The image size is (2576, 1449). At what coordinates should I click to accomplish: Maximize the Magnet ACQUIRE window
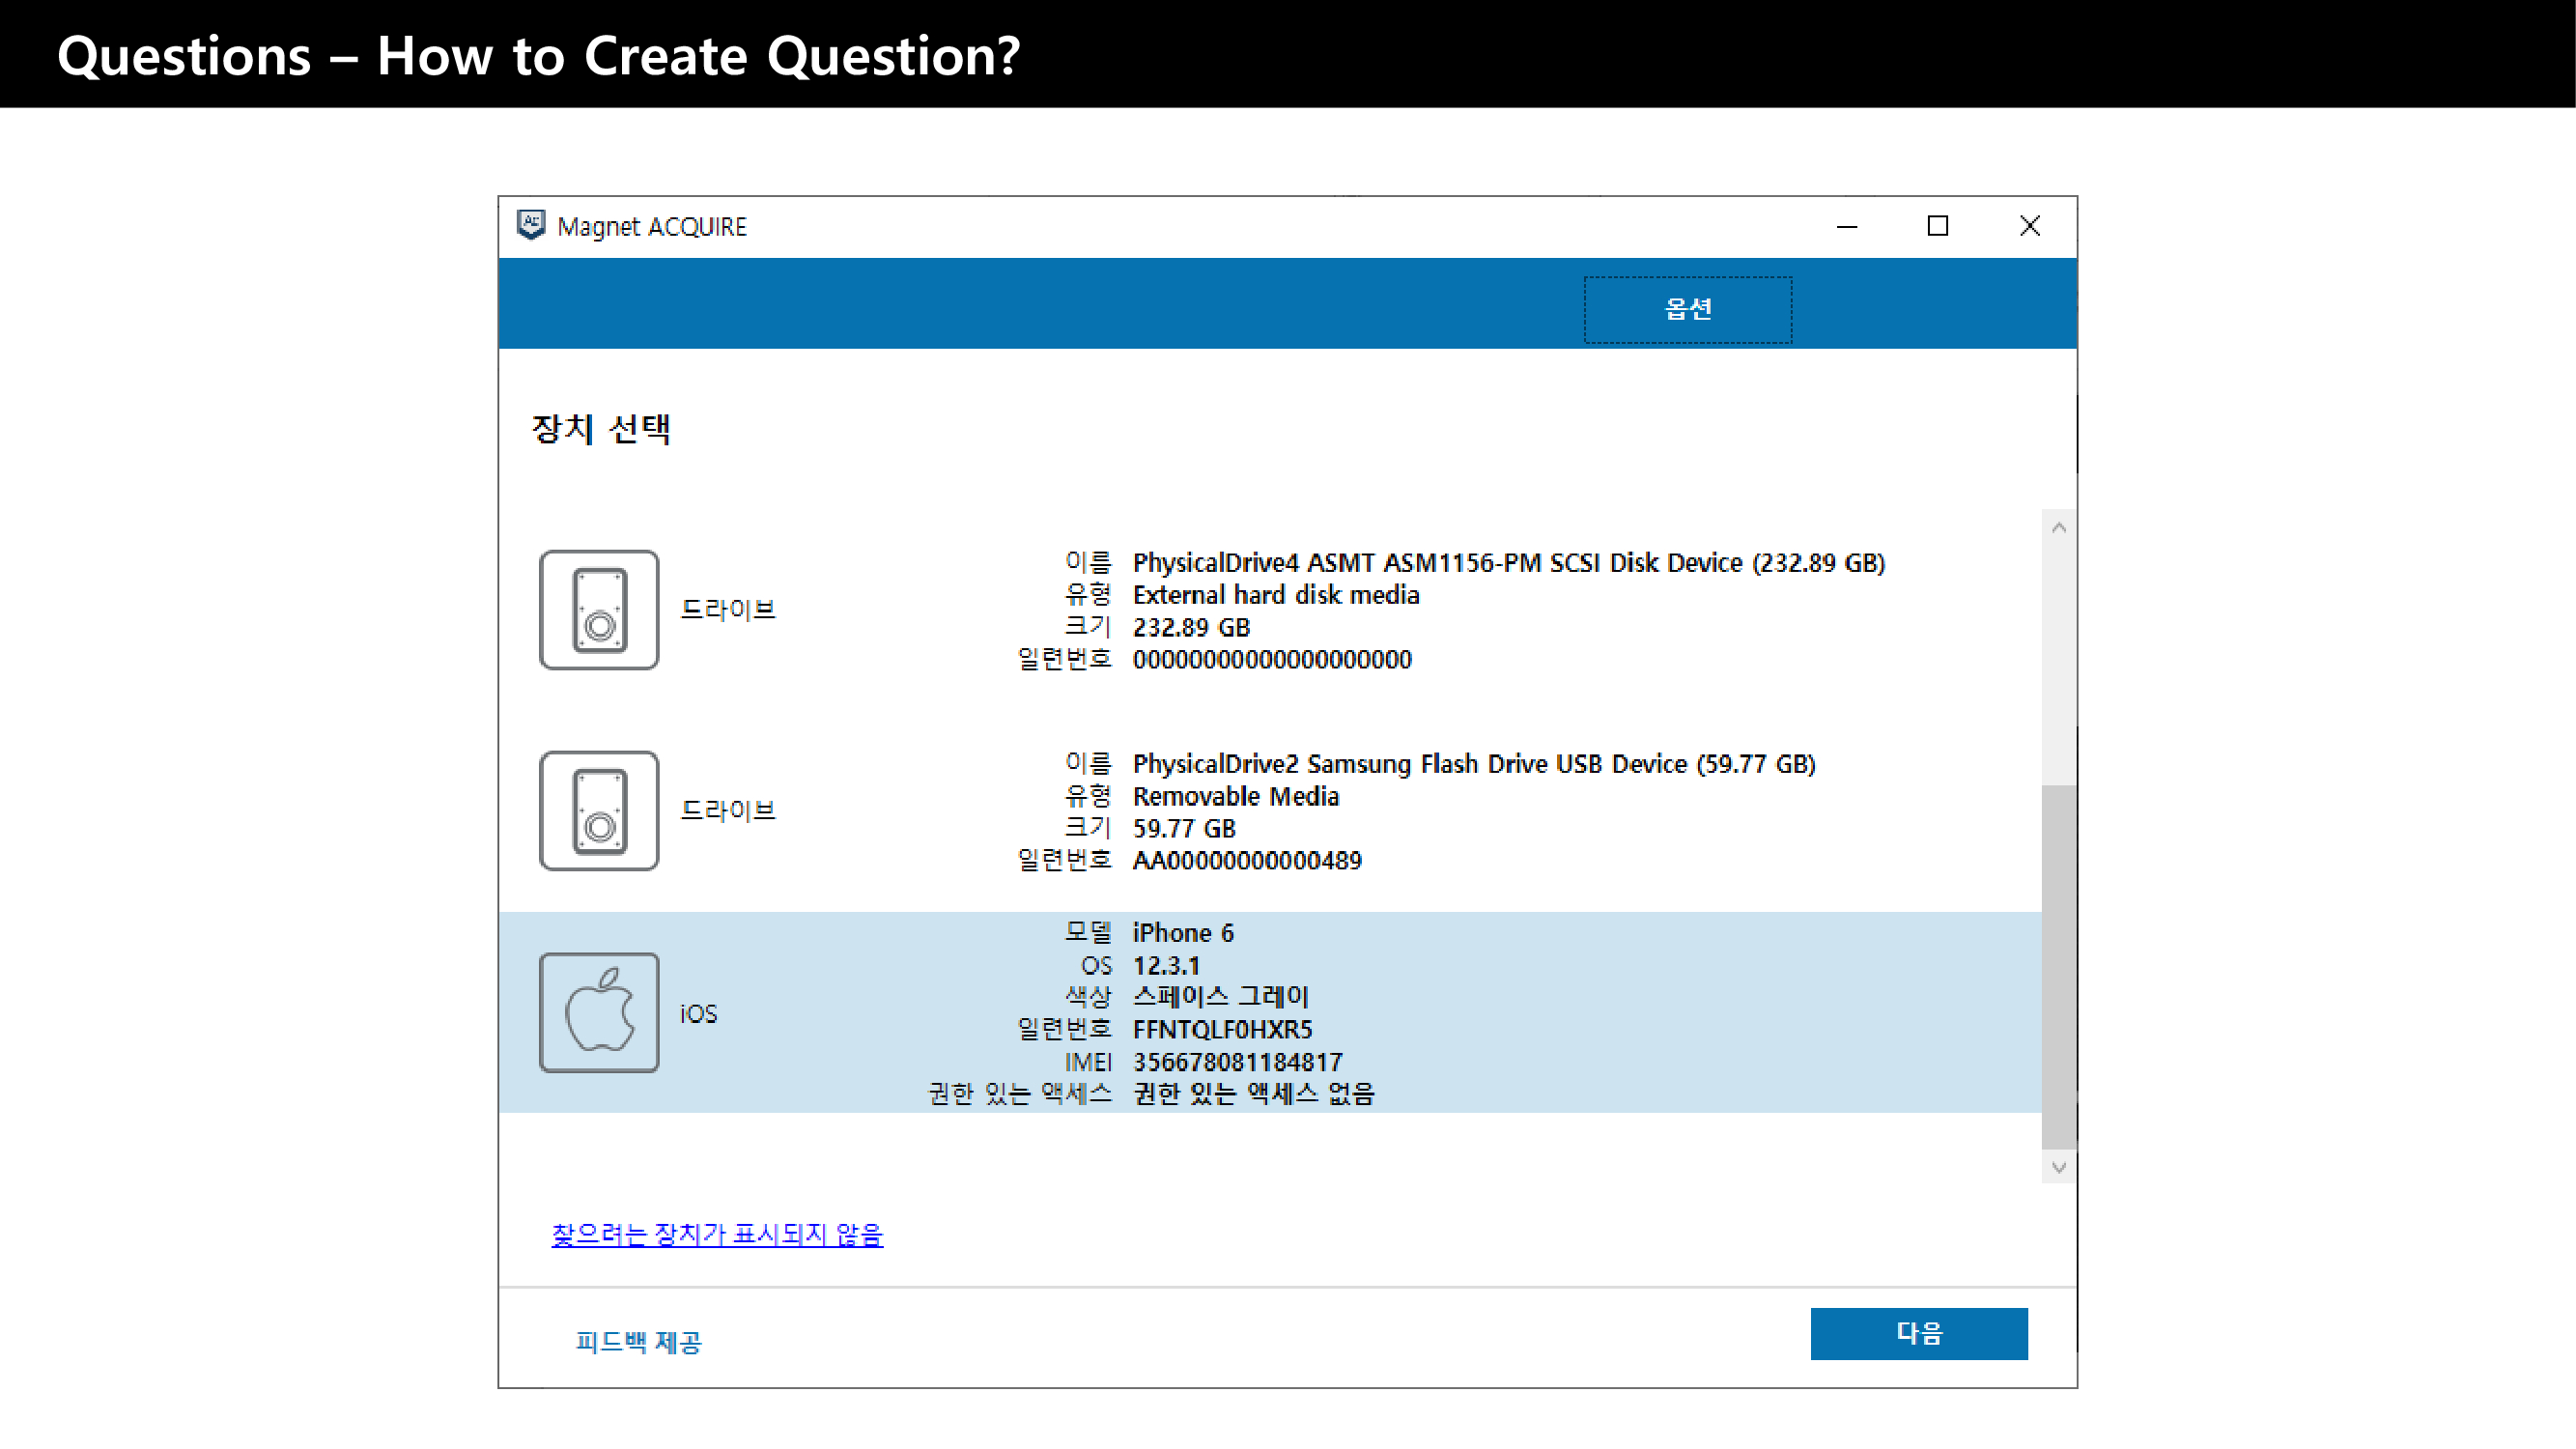click(x=1937, y=226)
